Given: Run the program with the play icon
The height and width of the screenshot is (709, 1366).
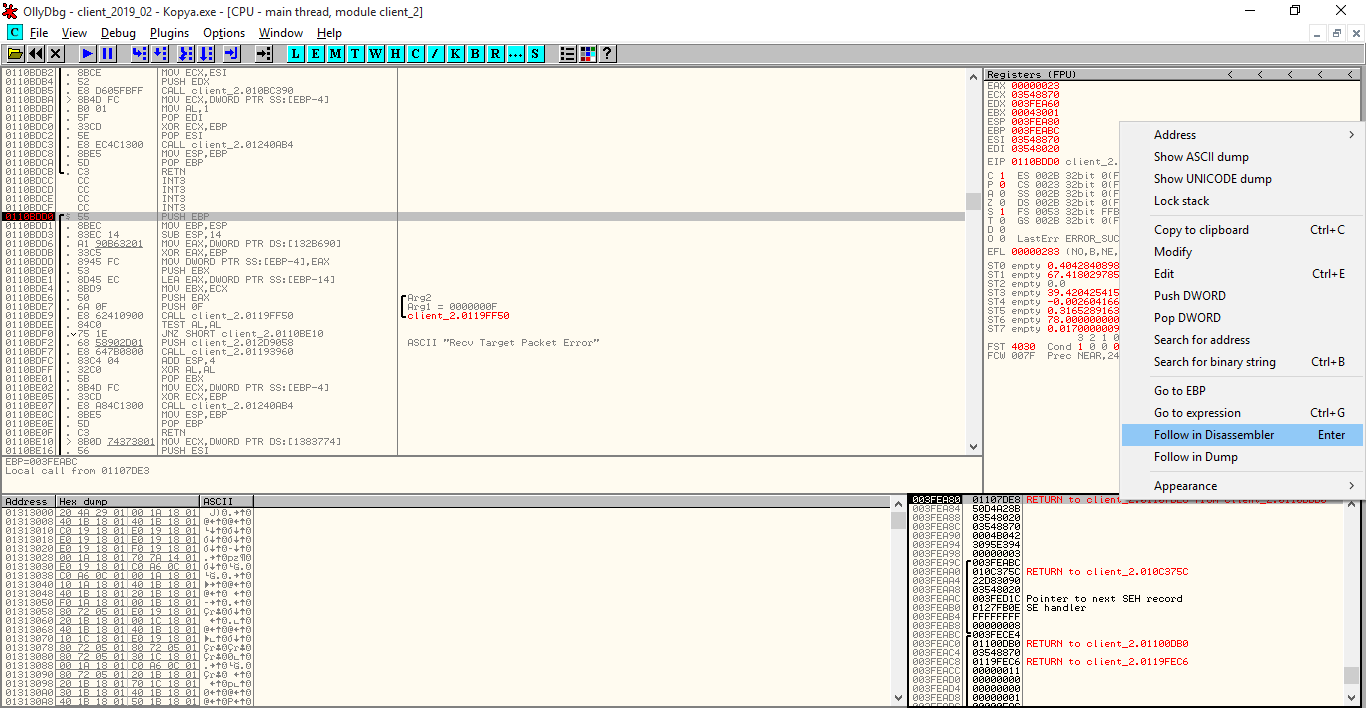Looking at the screenshot, I should tap(87, 53).
